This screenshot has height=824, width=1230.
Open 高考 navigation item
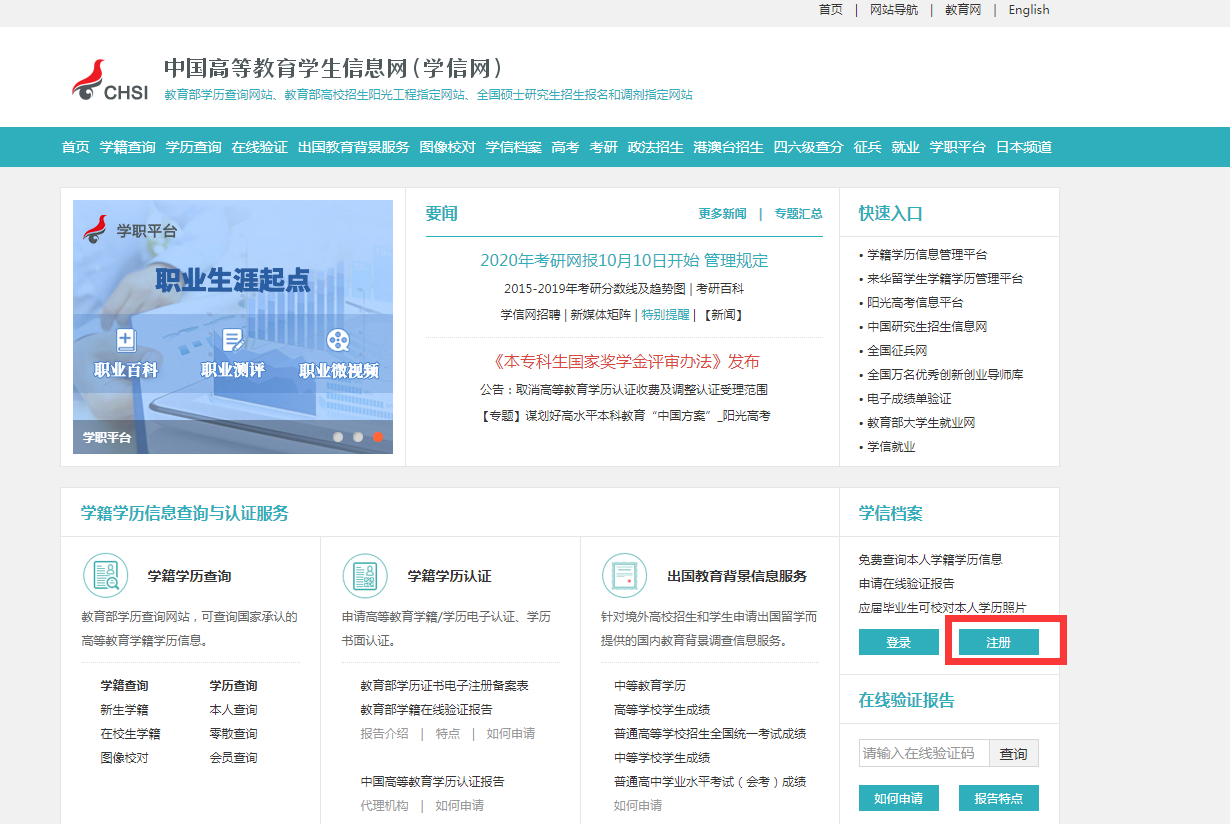(x=566, y=147)
